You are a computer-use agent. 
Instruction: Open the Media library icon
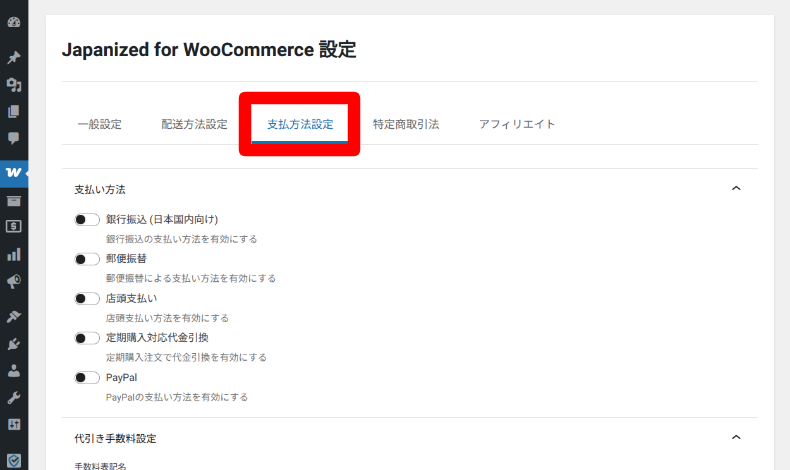click(14, 85)
